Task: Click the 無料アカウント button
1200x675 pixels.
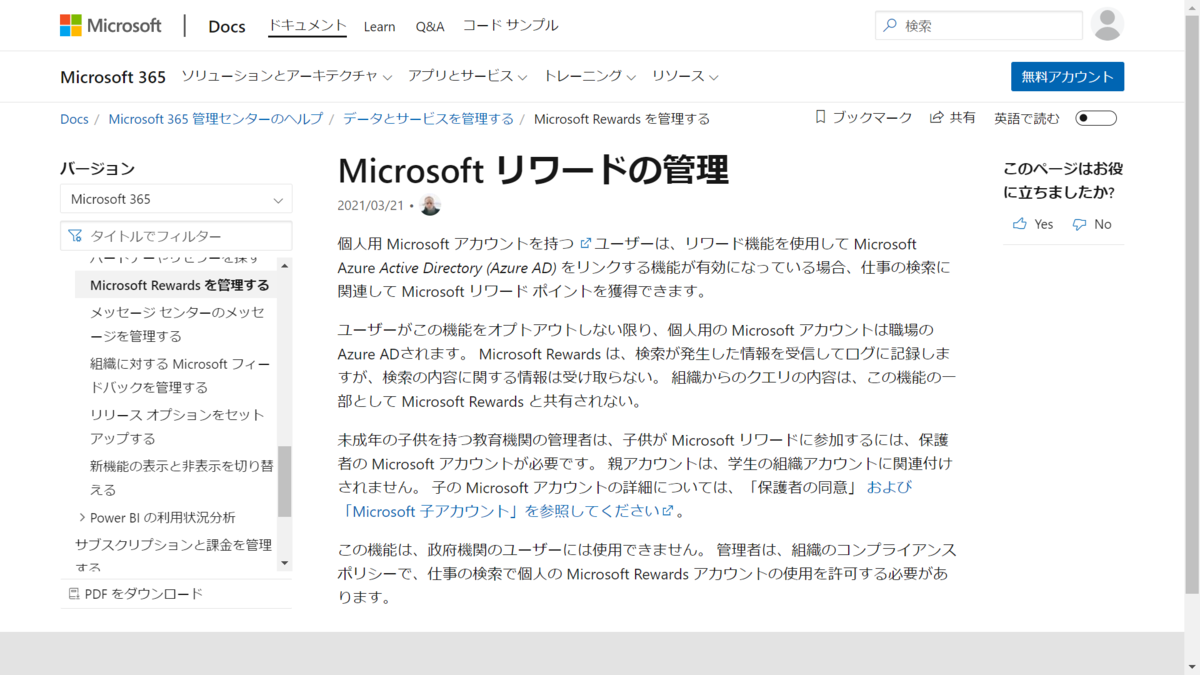Action: pos(1067,77)
